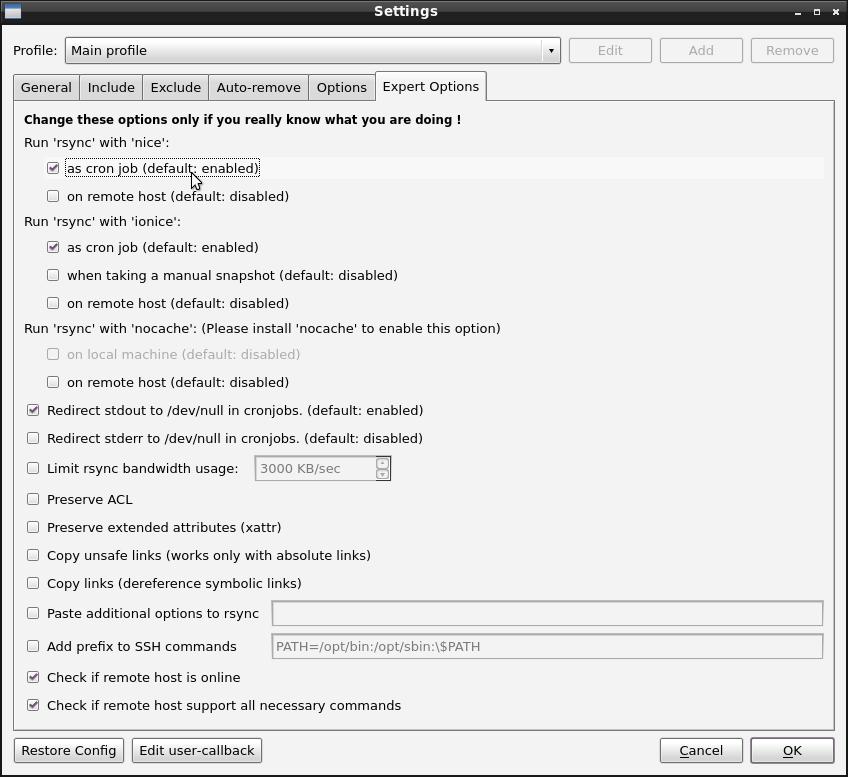
Task: Disable stdout redirect in cronjobs
Action: (33, 410)
